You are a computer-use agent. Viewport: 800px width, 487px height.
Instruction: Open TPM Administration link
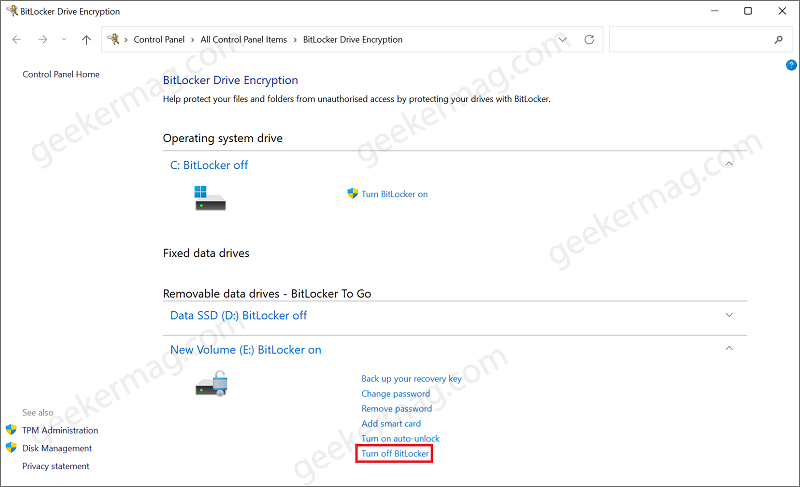[60, 430]
